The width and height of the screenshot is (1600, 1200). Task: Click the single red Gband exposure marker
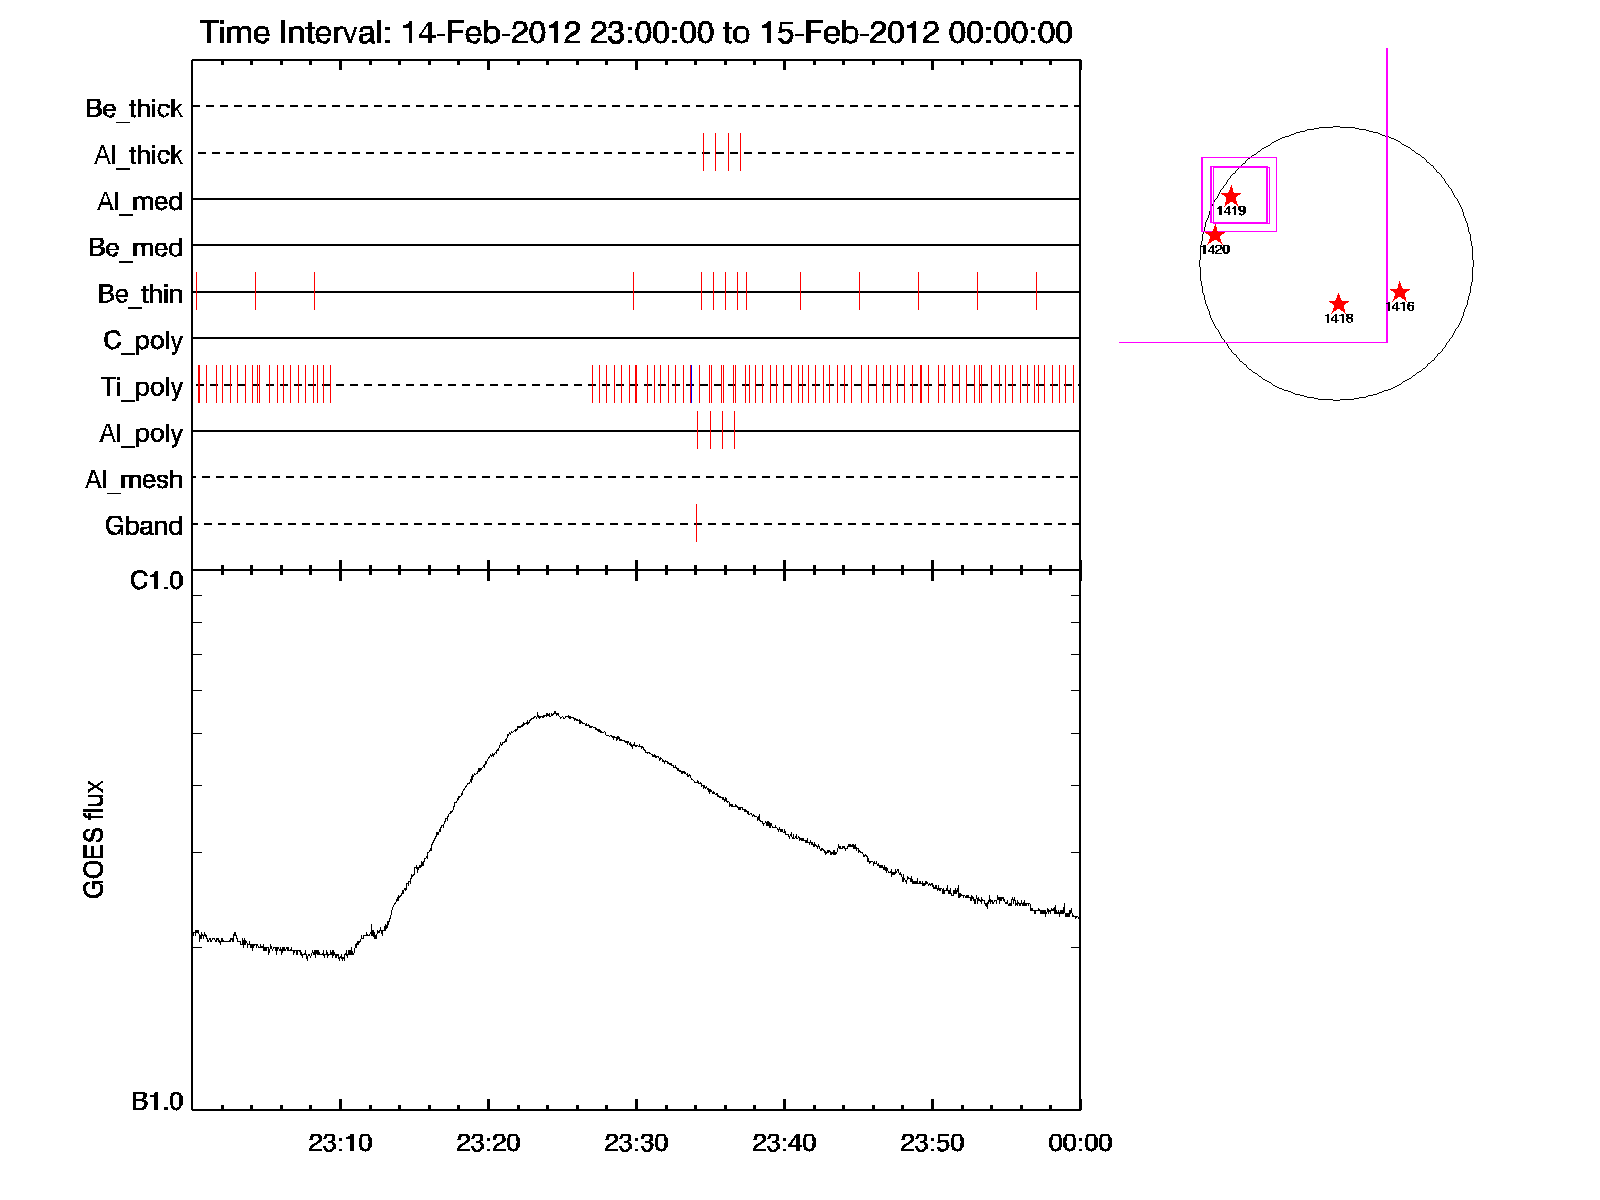pyautogui.click(x=696, y=523)
